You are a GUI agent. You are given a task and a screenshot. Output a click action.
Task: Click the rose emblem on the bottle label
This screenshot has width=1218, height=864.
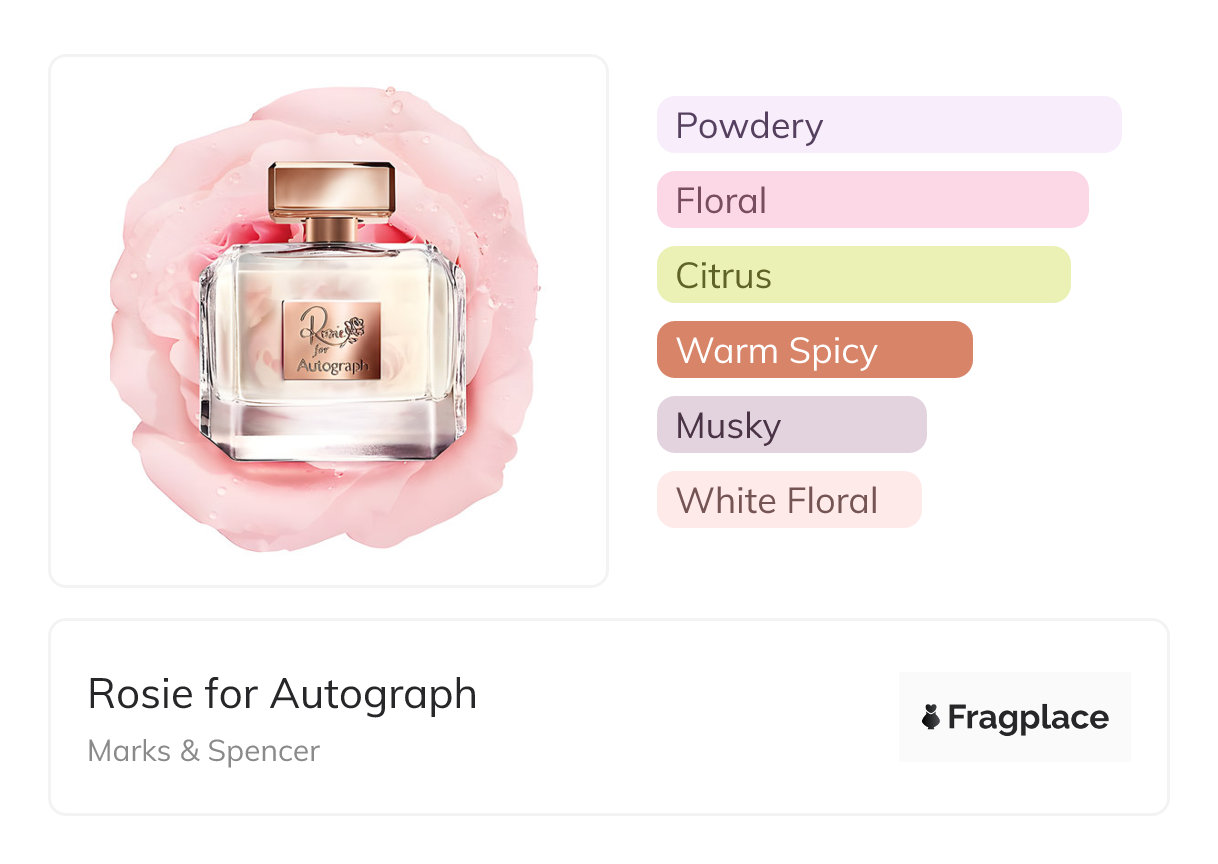354,327
